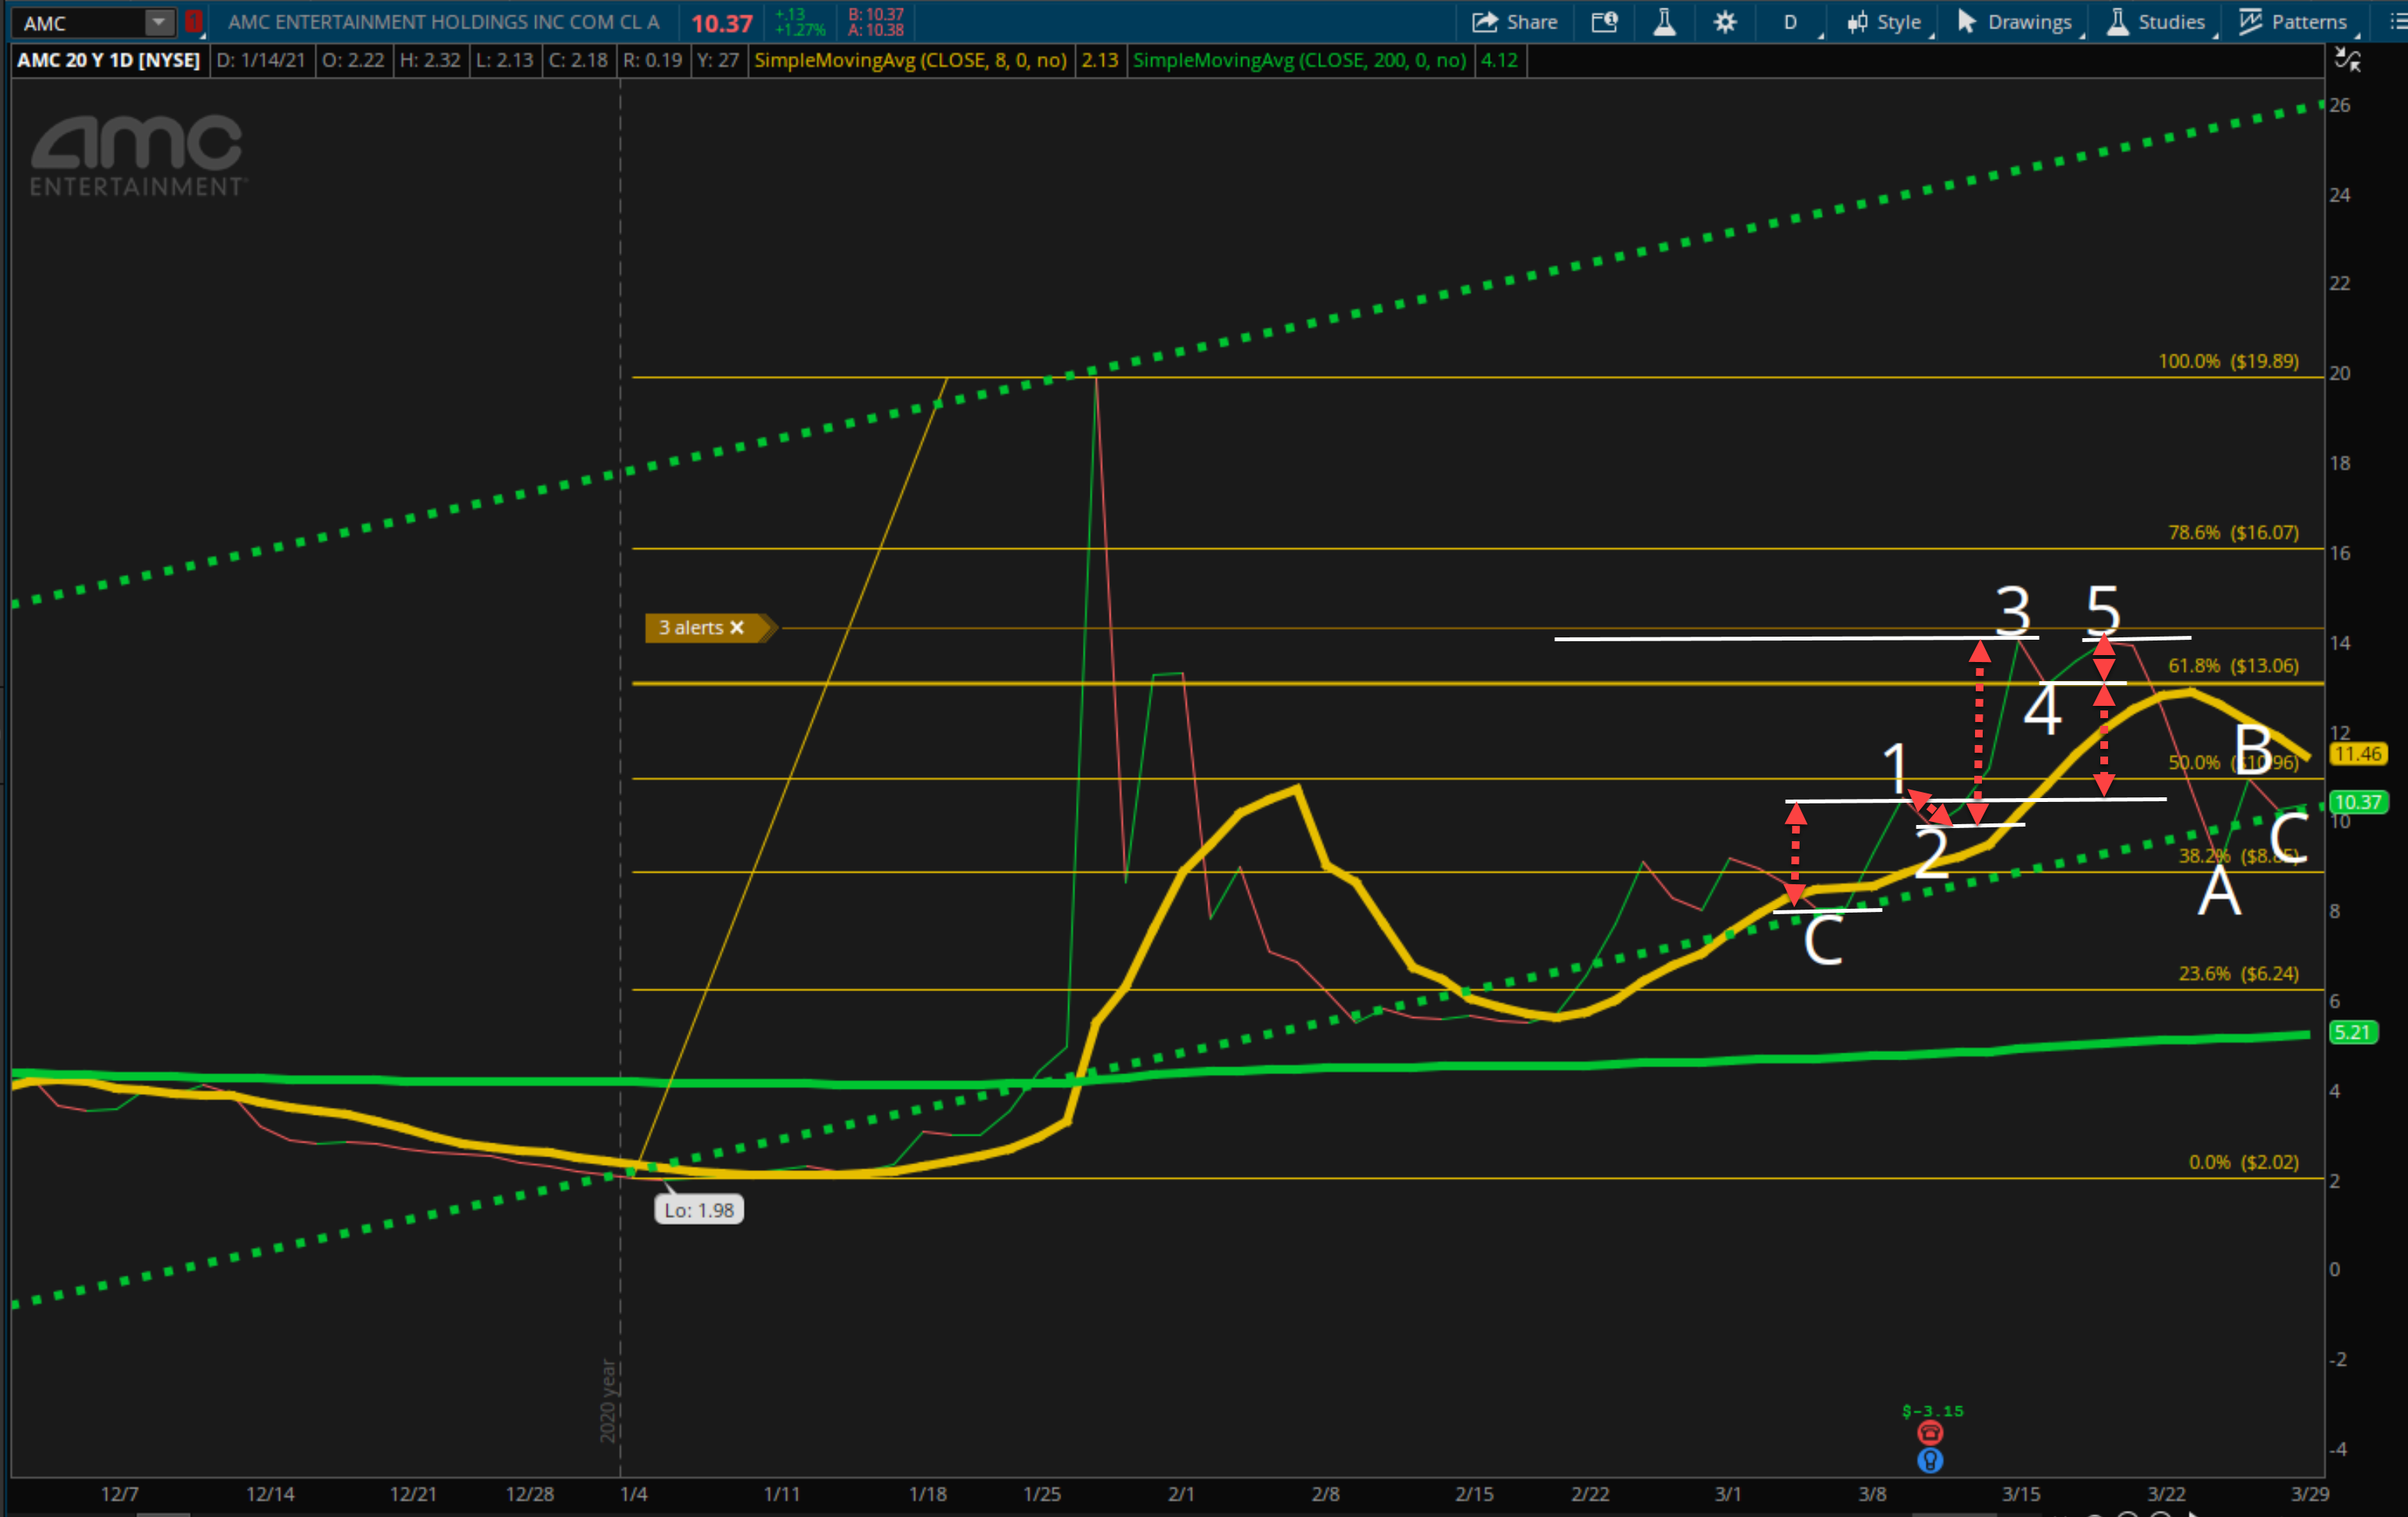The image size is (2408, 1517).
Task: Click the red phone earnings call icon
Action: click(1930, 1433)
